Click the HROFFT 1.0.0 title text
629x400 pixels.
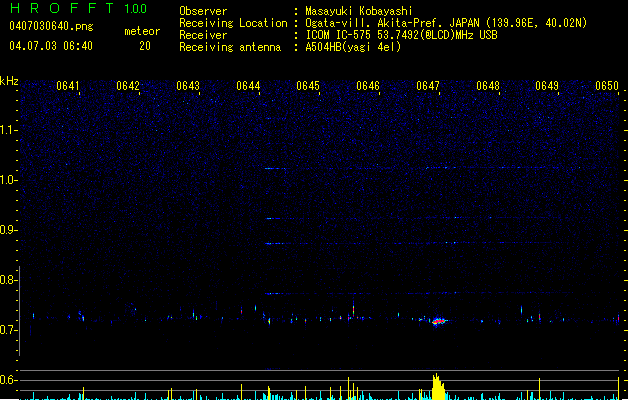tap(78, 8)
